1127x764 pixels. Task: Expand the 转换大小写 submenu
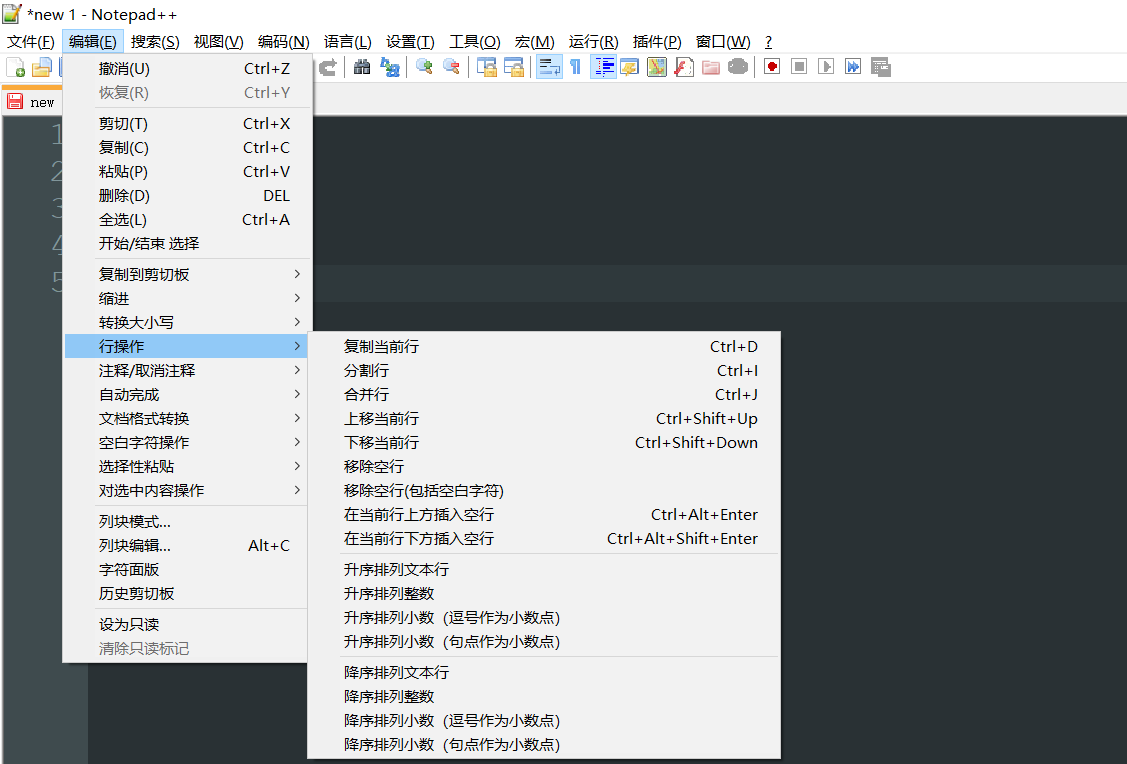[x=188, y=323]
